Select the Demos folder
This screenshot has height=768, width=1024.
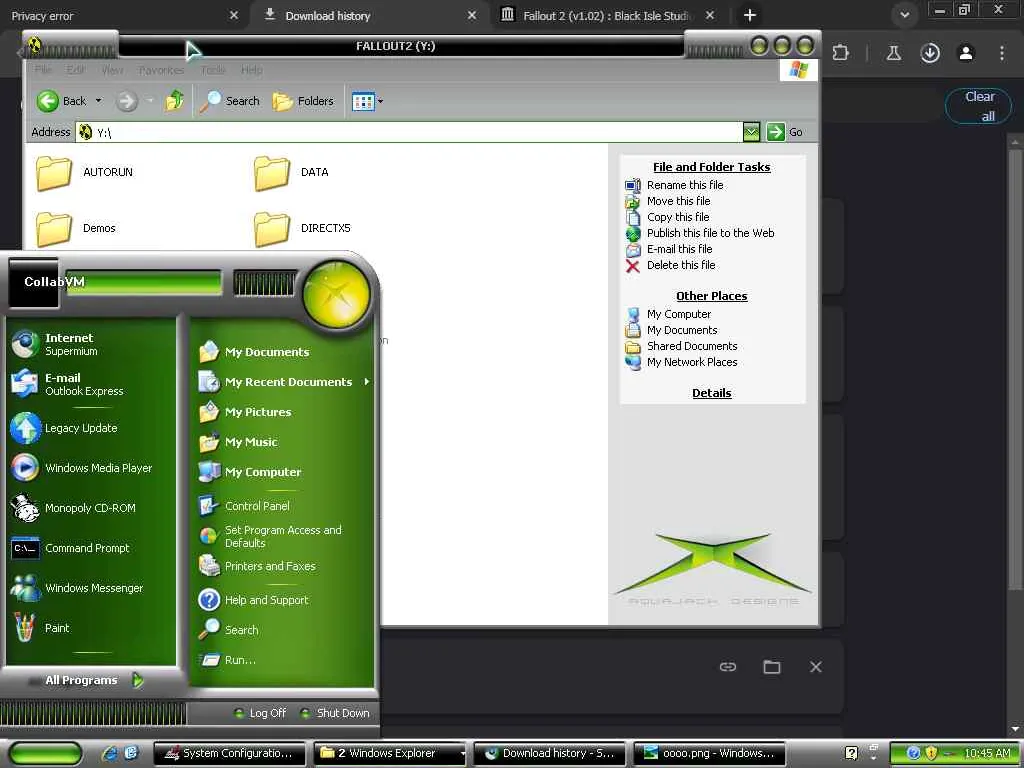[76, 228]
